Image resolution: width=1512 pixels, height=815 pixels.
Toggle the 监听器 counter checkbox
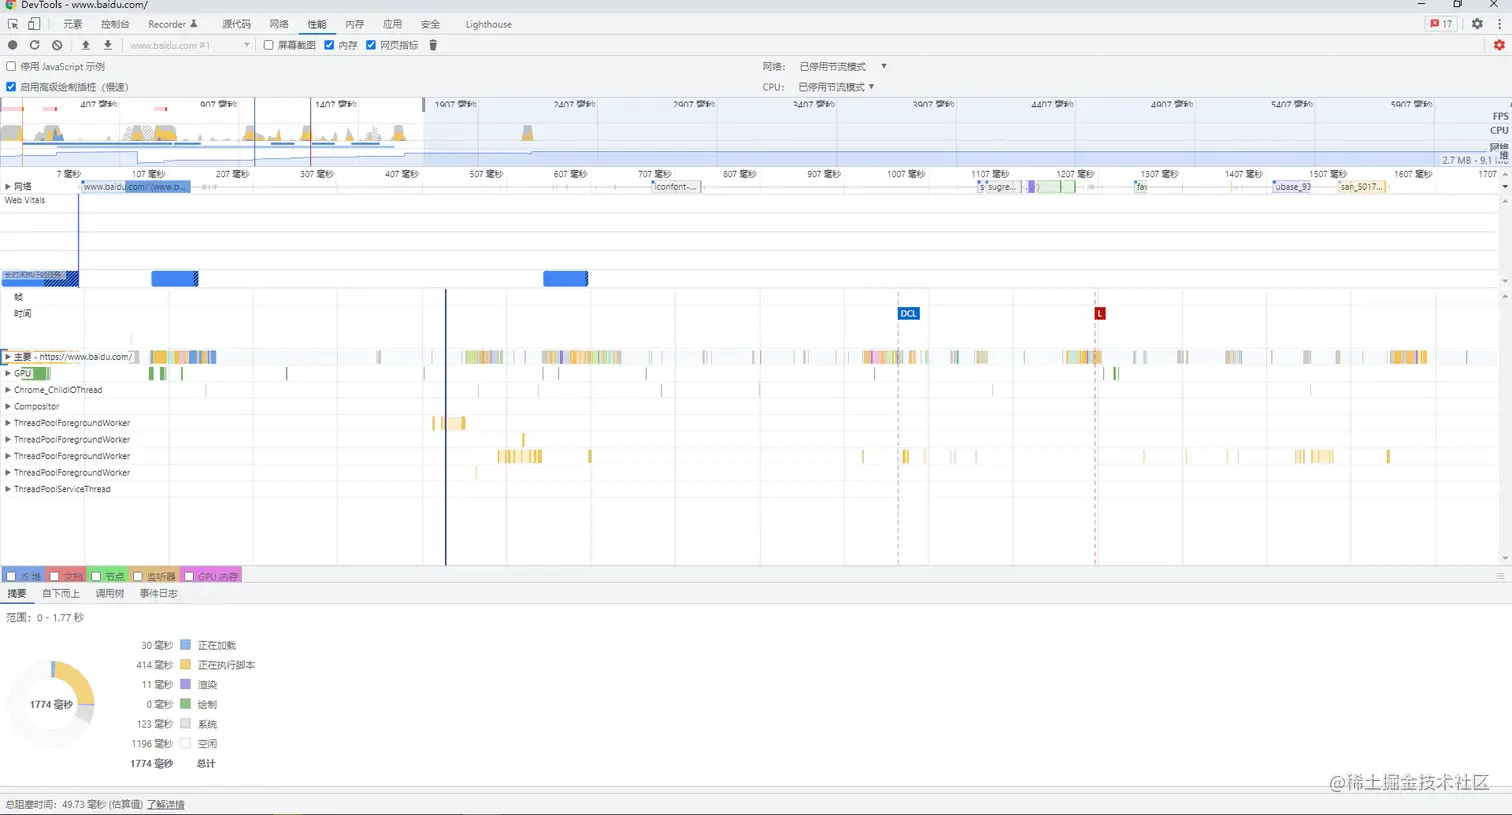tap(138, 576)
